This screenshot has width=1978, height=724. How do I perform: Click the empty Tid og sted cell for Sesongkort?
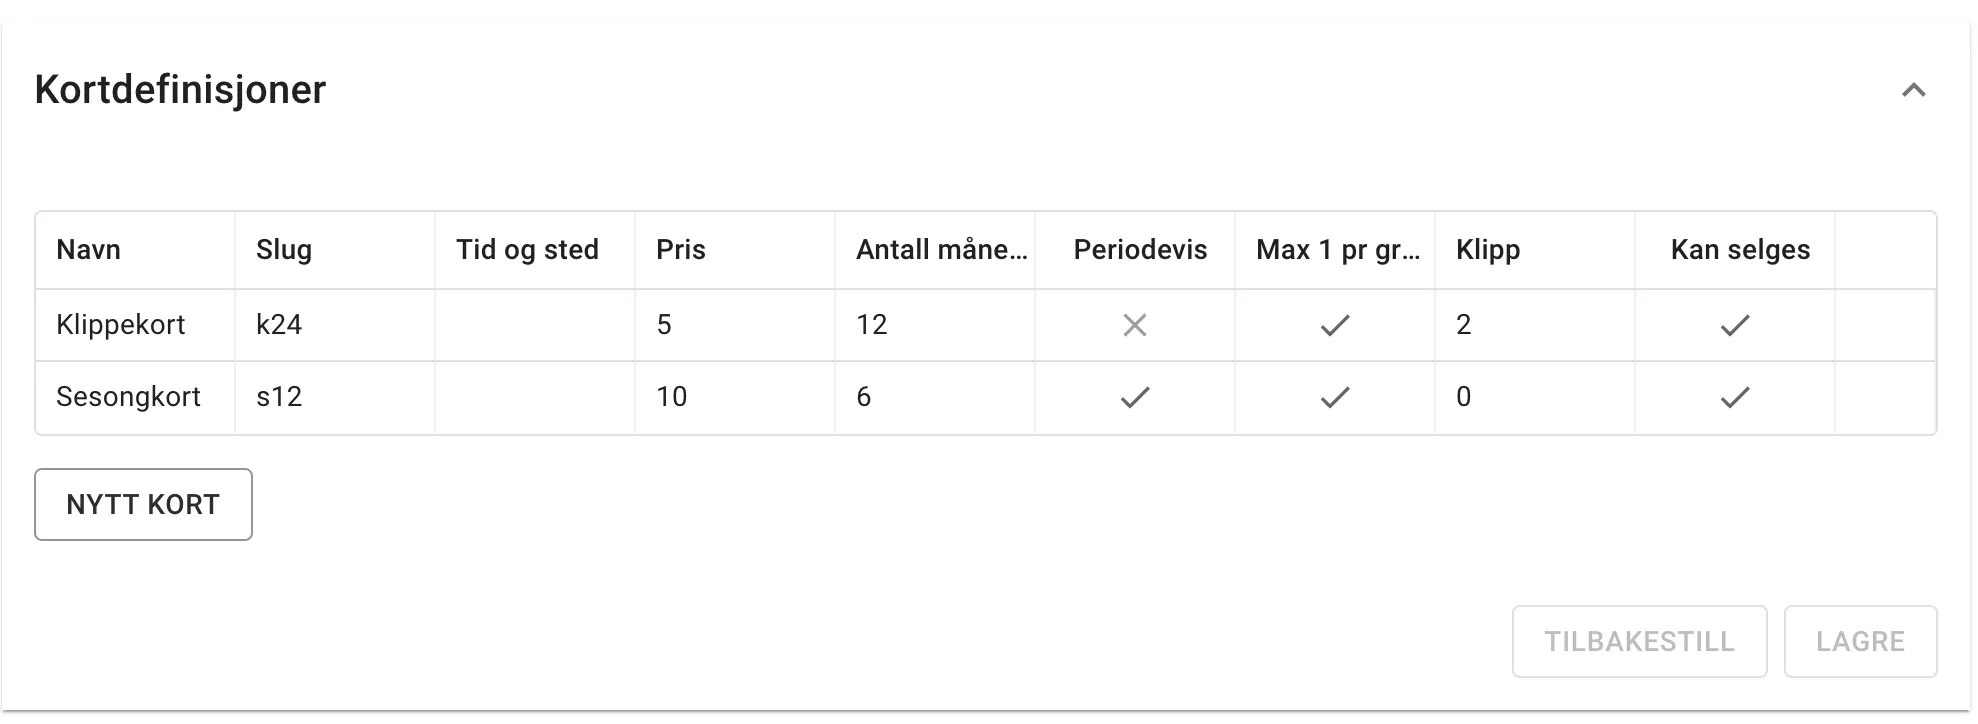(534, 398)
